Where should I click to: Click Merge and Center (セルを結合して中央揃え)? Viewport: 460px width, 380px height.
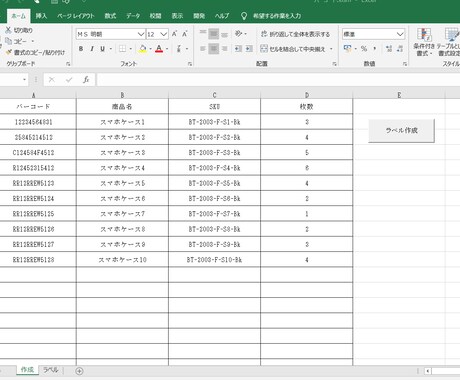[x=293, y=49]
